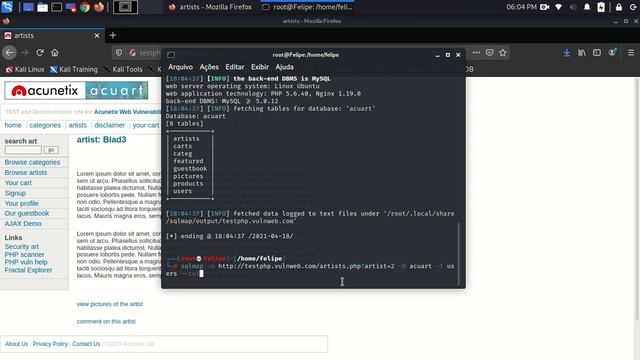Click the workspace switcher thumbnail
The image size is (640, 360).
pyautogui.click(x=125, y=7)
